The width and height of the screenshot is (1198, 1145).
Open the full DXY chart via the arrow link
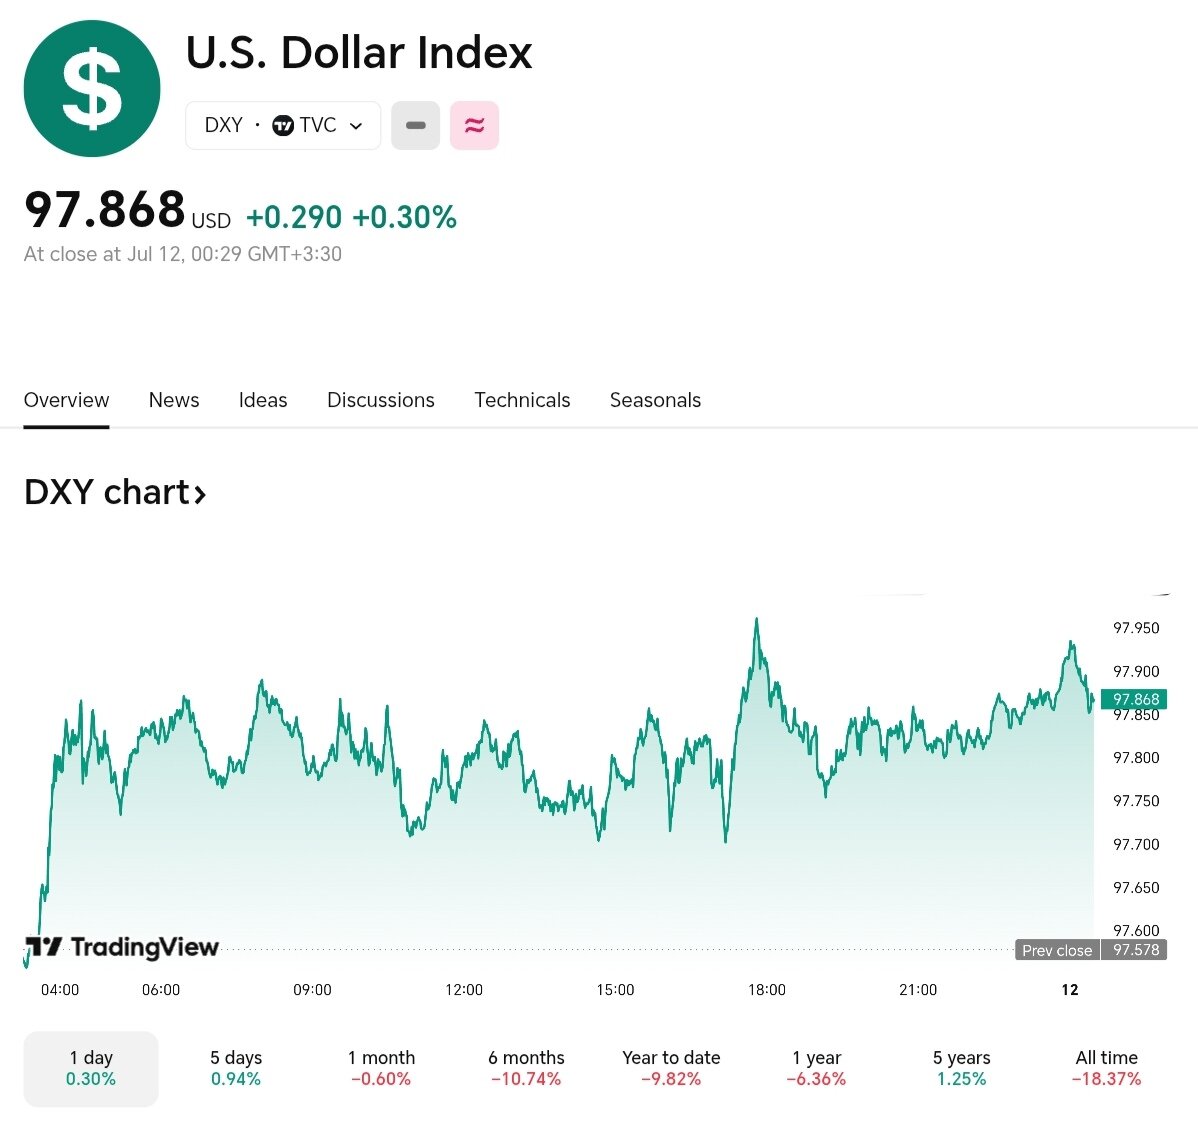click(201, 492)
